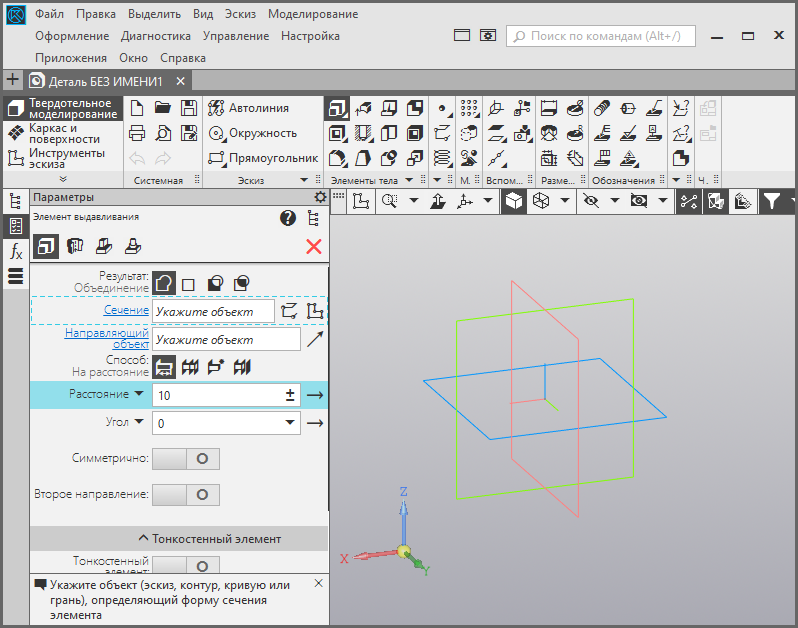Expand the toolbar set list chevron
The width and height of the screenshot is (798, 628).
pos(63,179)
